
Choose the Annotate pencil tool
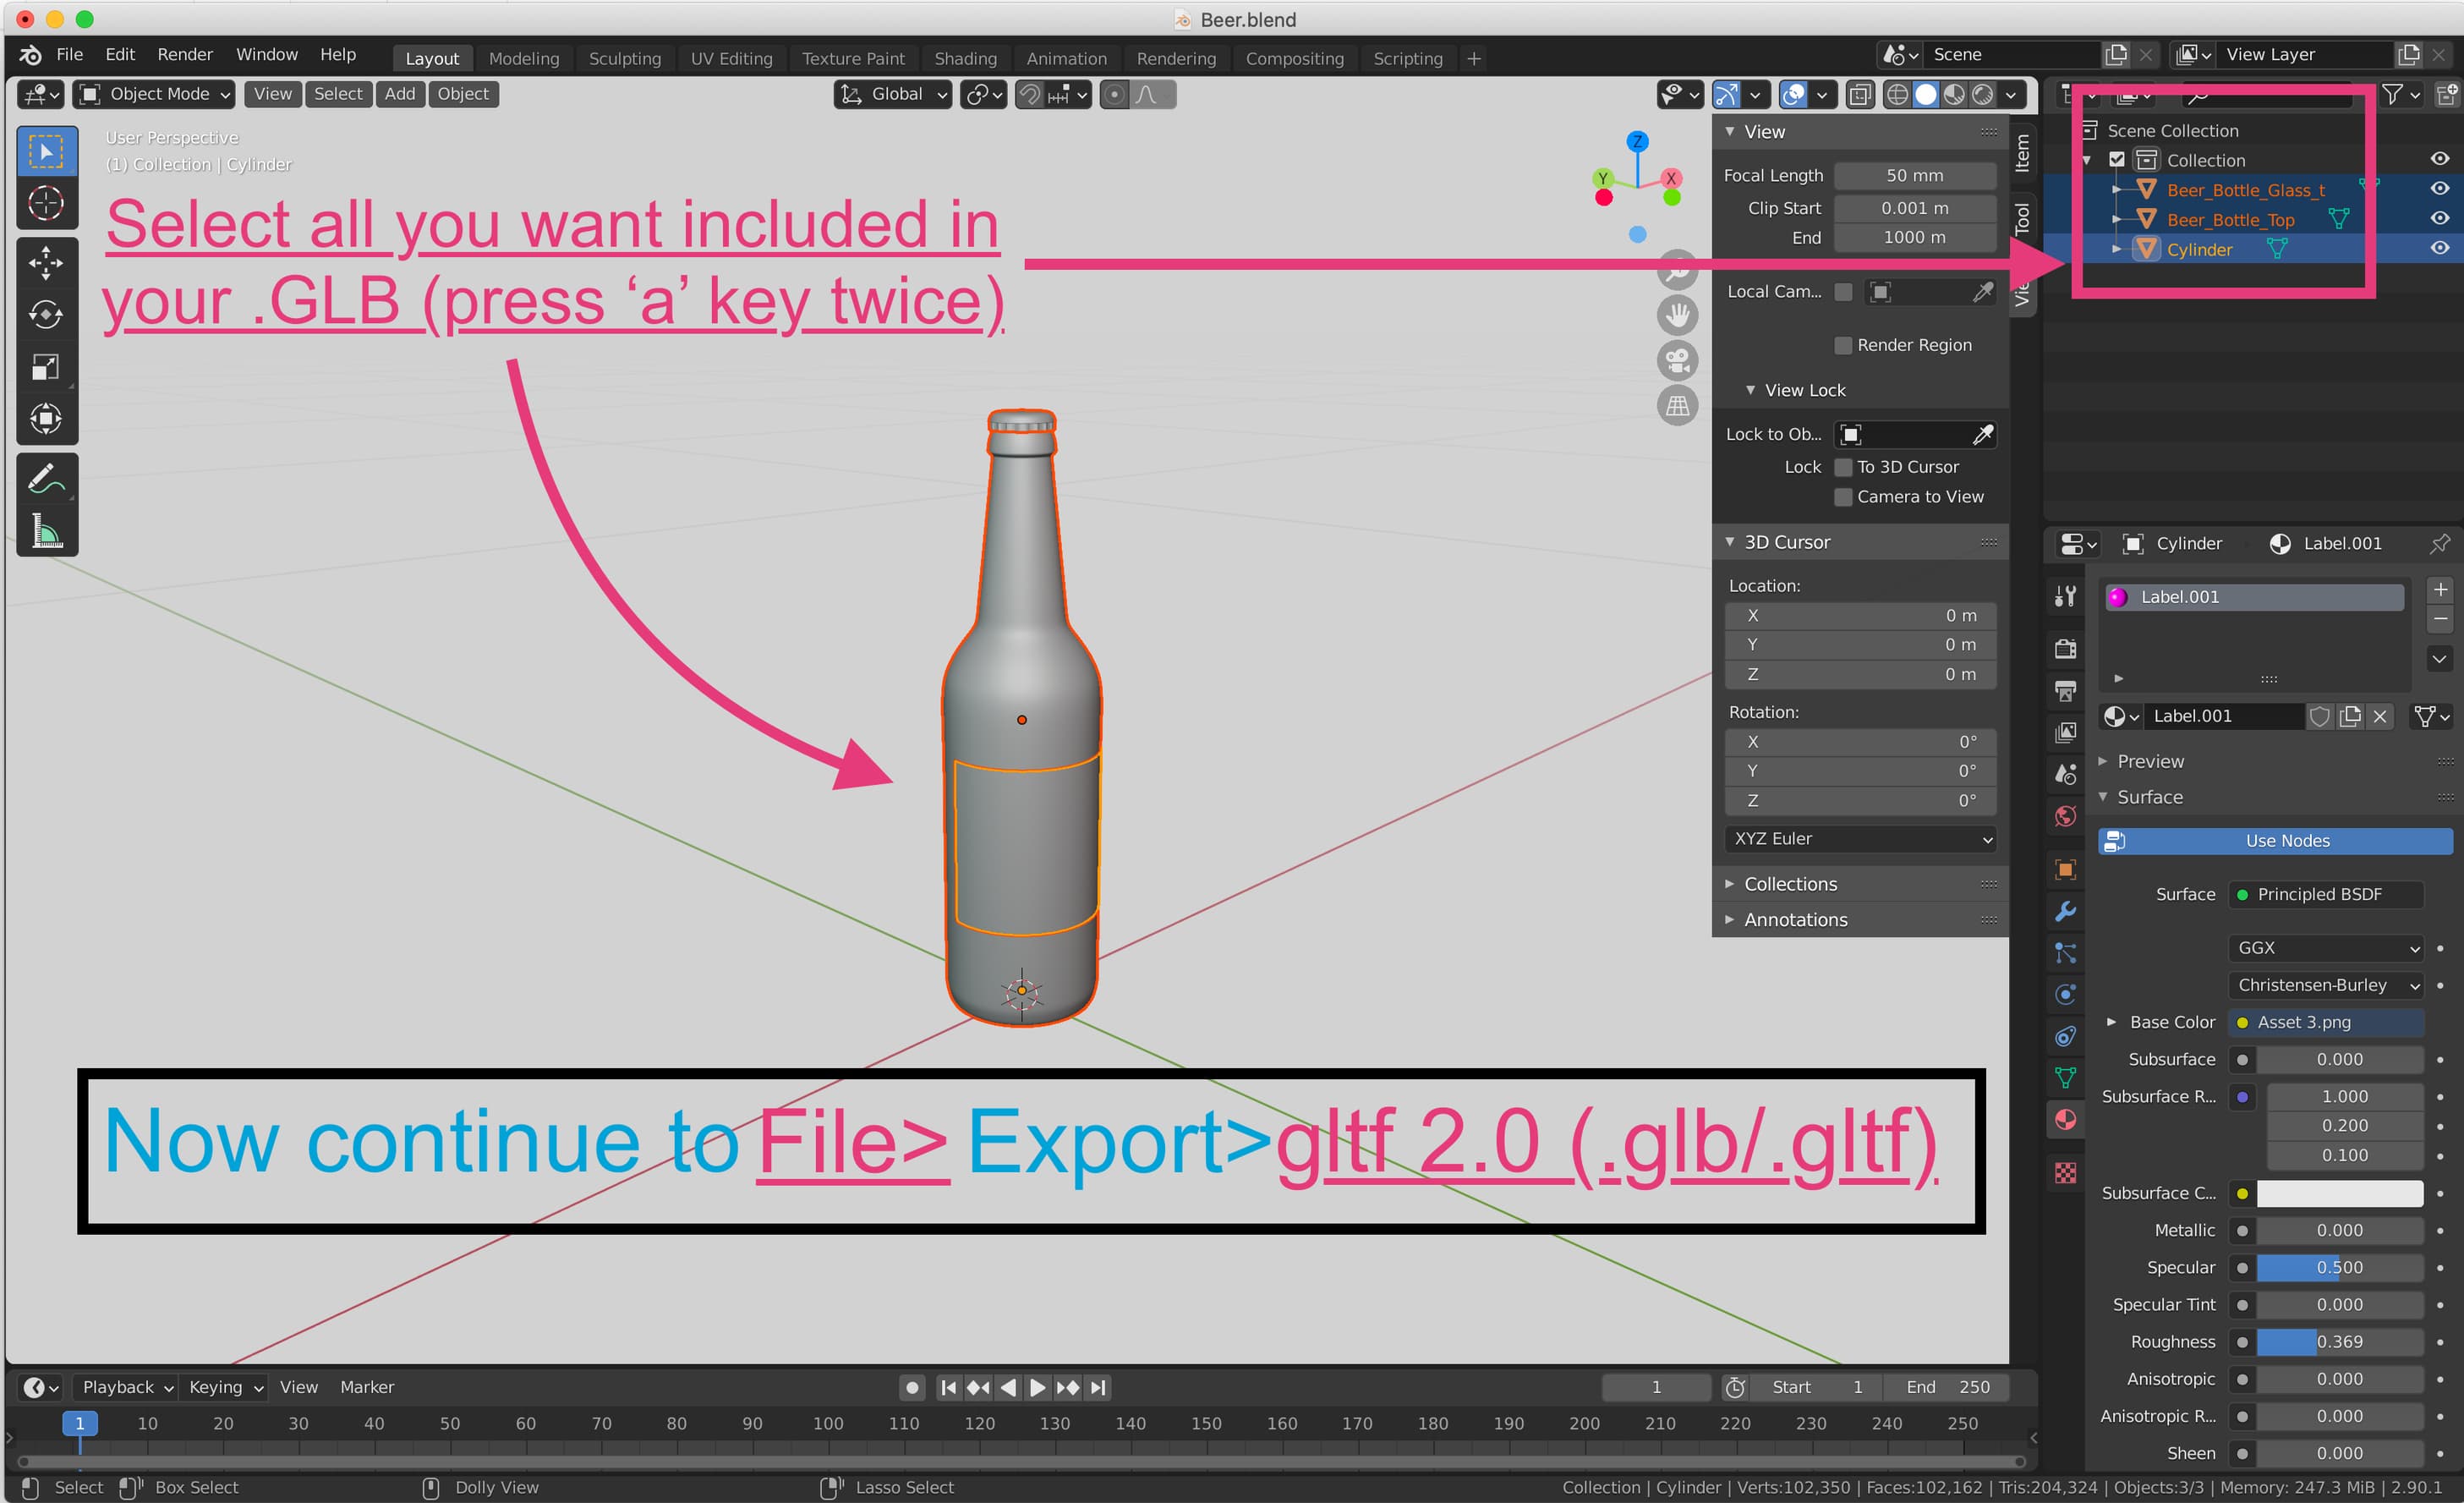click(46, 479)
